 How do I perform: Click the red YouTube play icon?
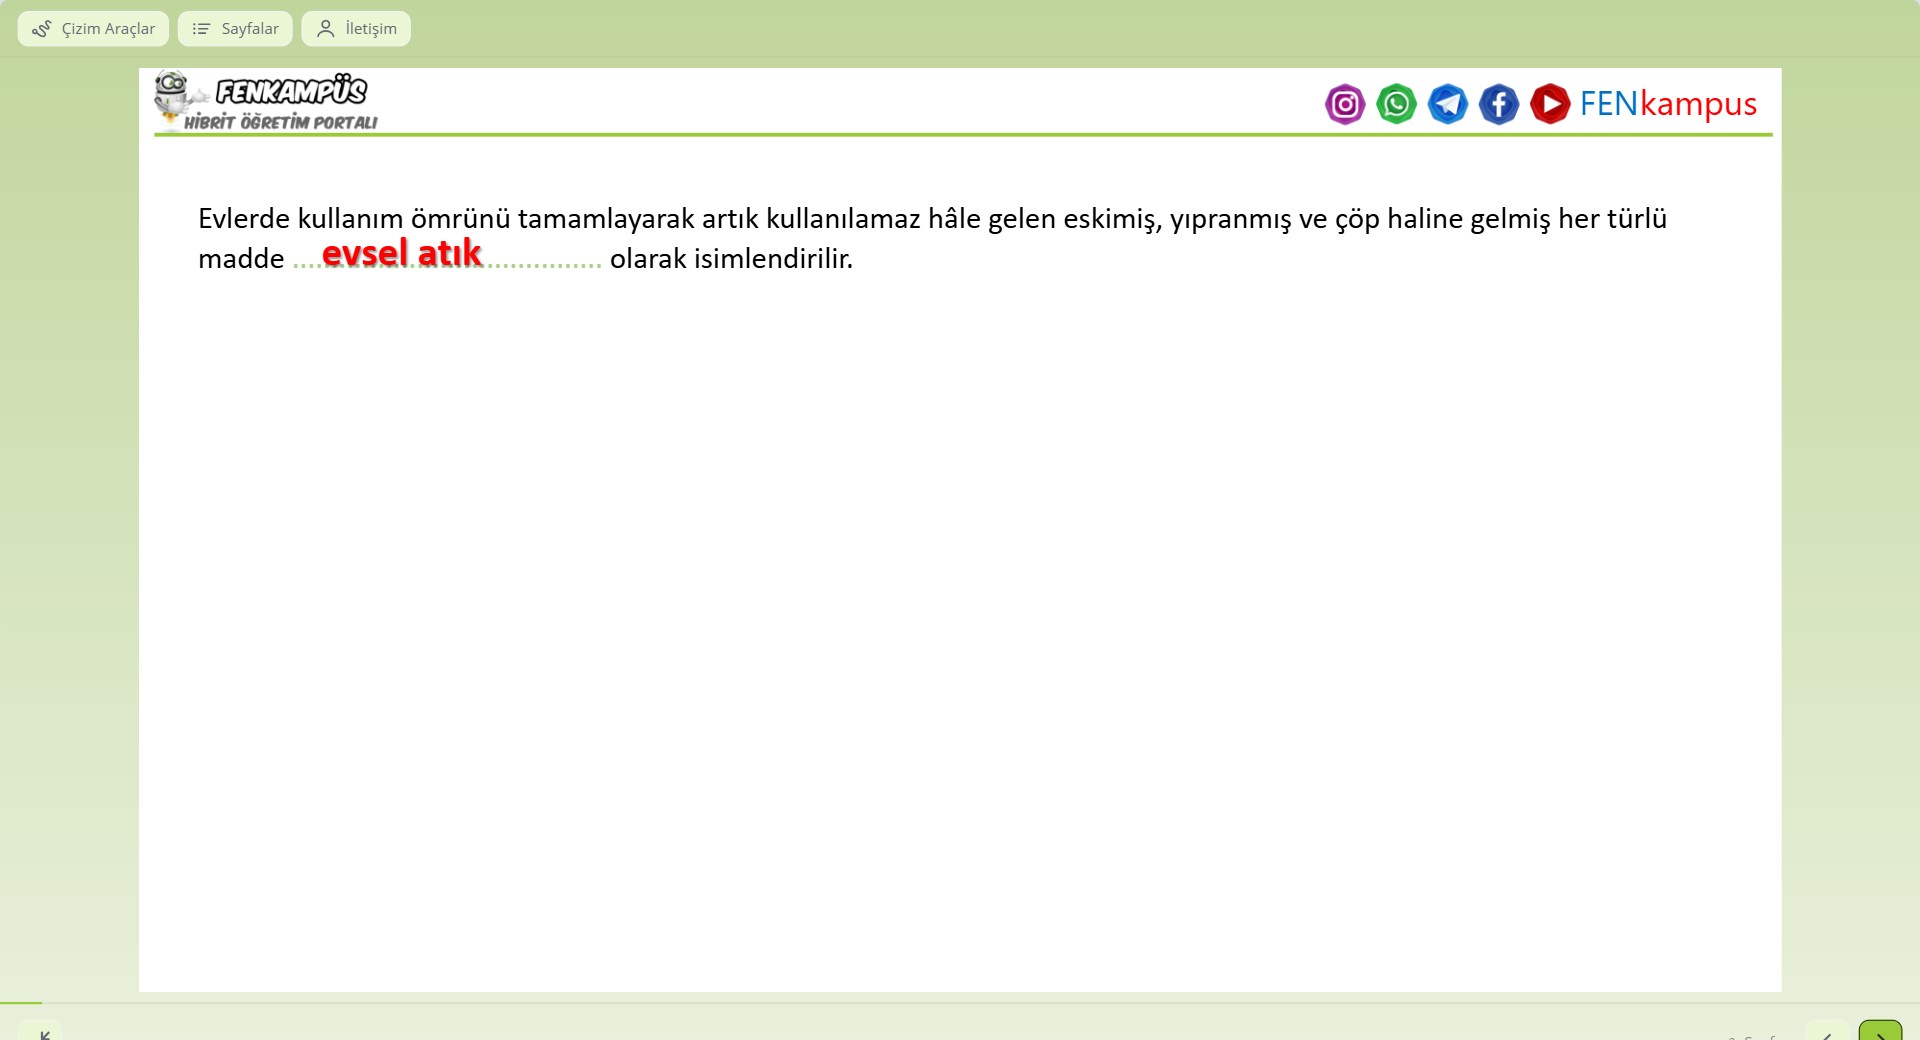1549,104
